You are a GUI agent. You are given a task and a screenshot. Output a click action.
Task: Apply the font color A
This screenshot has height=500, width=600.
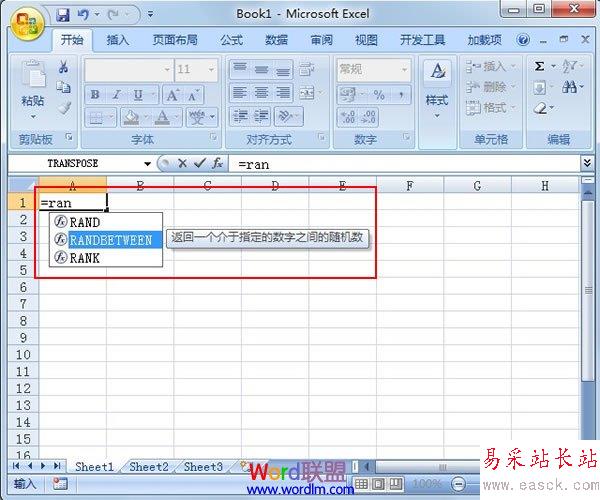point(163,117)
